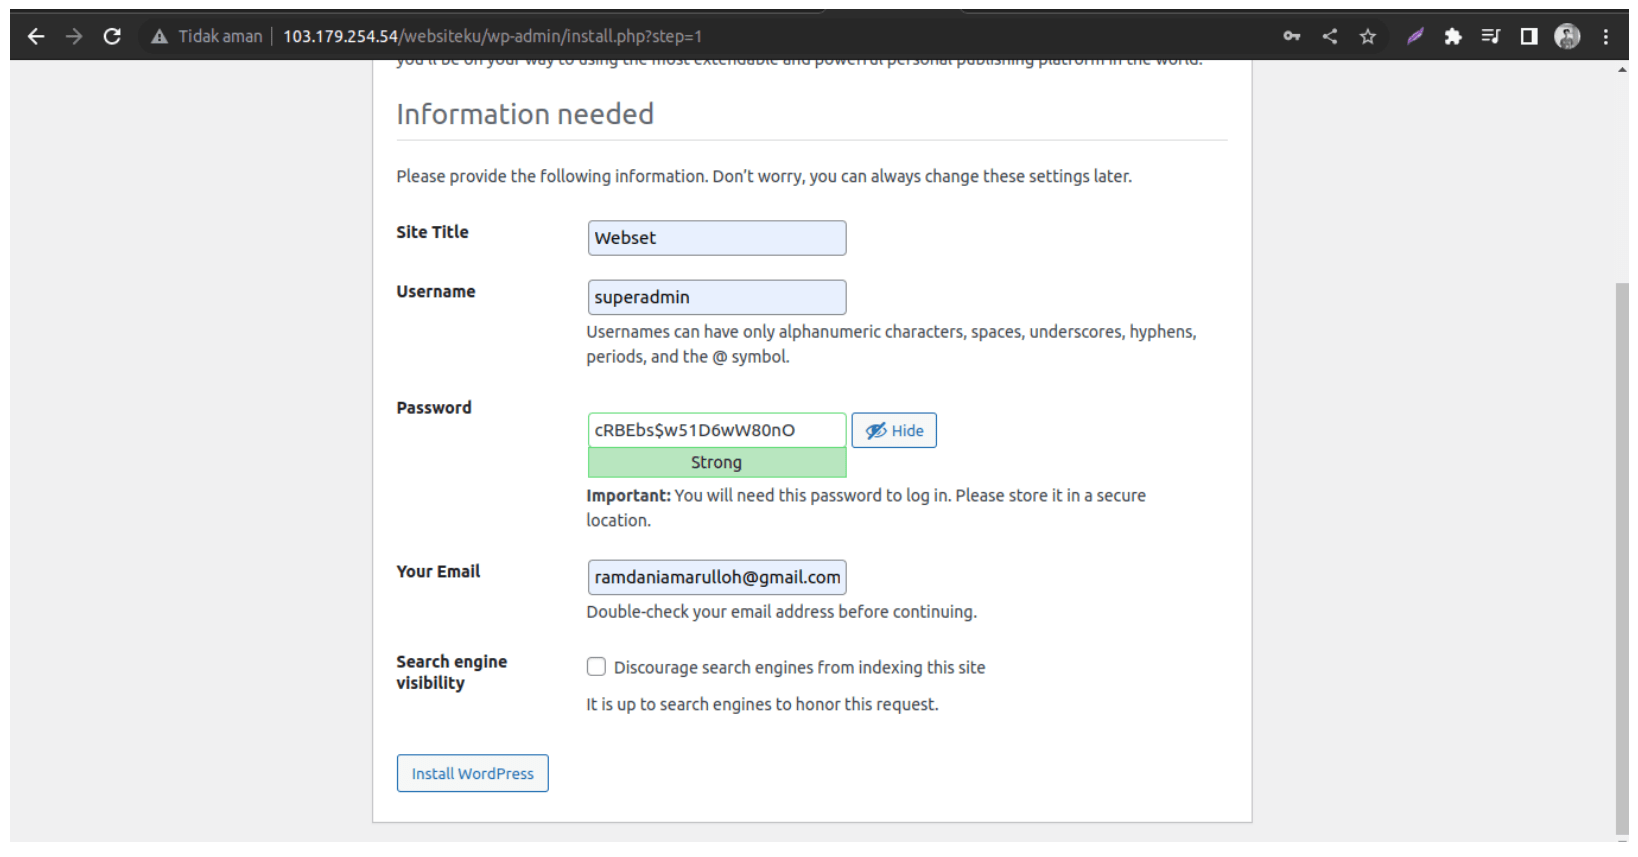Viewport: 1638px width, 857px height.
Task: Click the purple feather extension icon
Action: (x=1415, y=37)
